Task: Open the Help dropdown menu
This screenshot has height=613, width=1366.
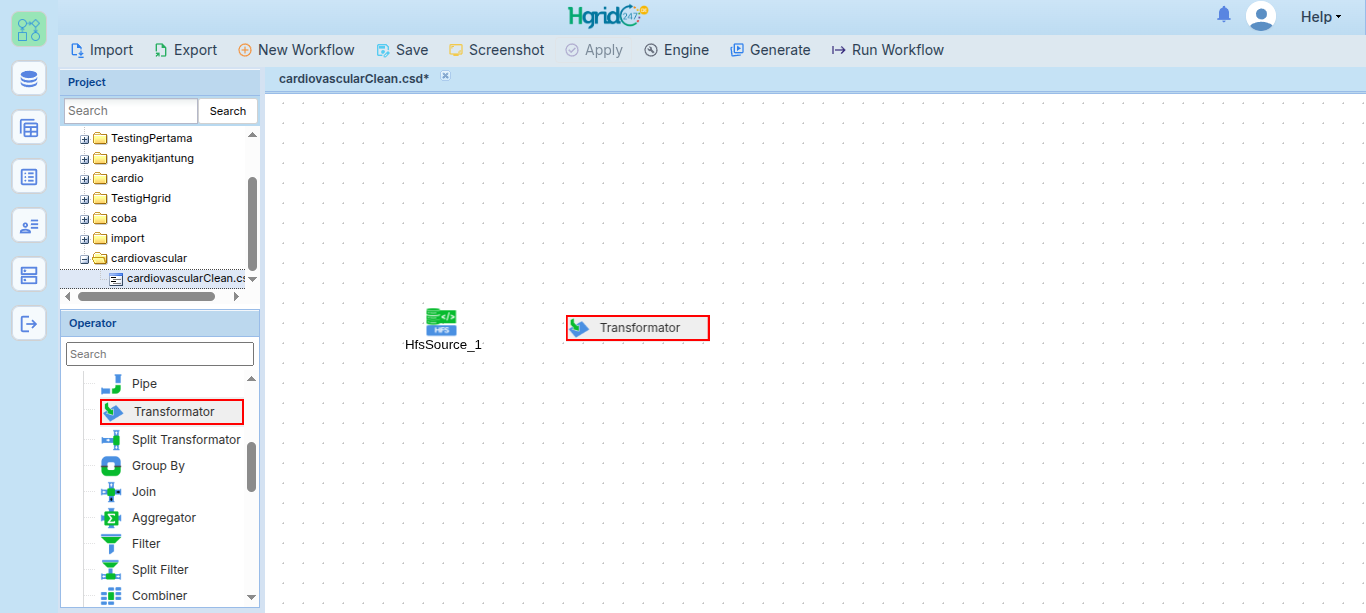Action: click(x=1320, y=17)
